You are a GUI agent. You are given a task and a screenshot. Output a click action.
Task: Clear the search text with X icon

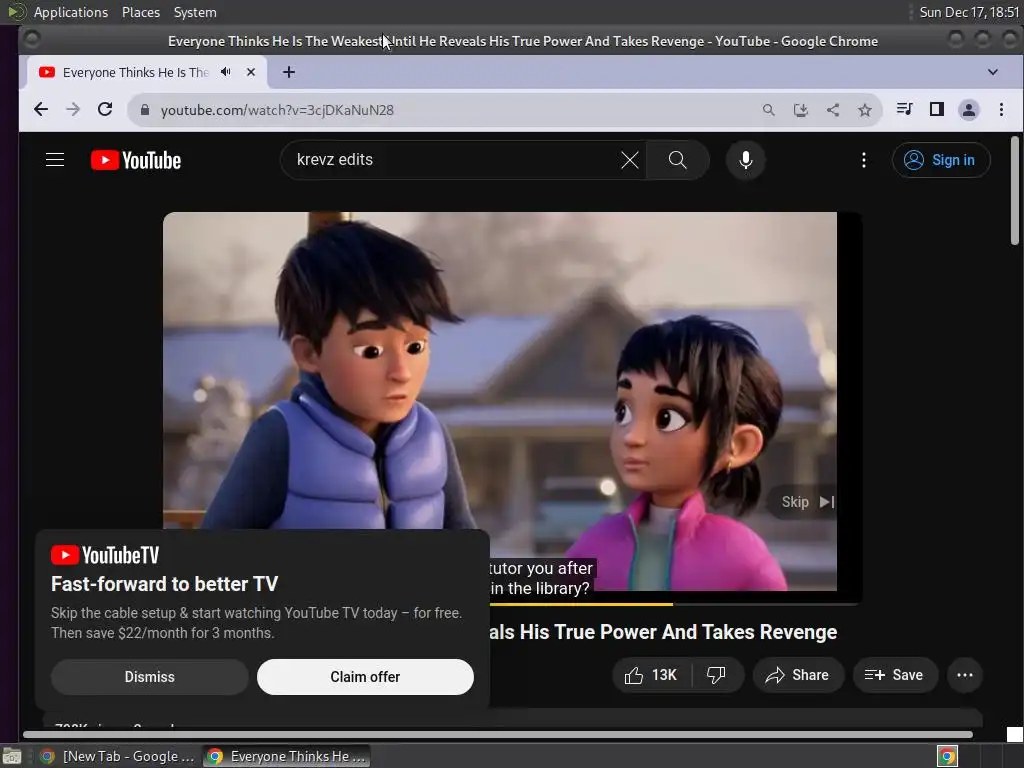630,160
